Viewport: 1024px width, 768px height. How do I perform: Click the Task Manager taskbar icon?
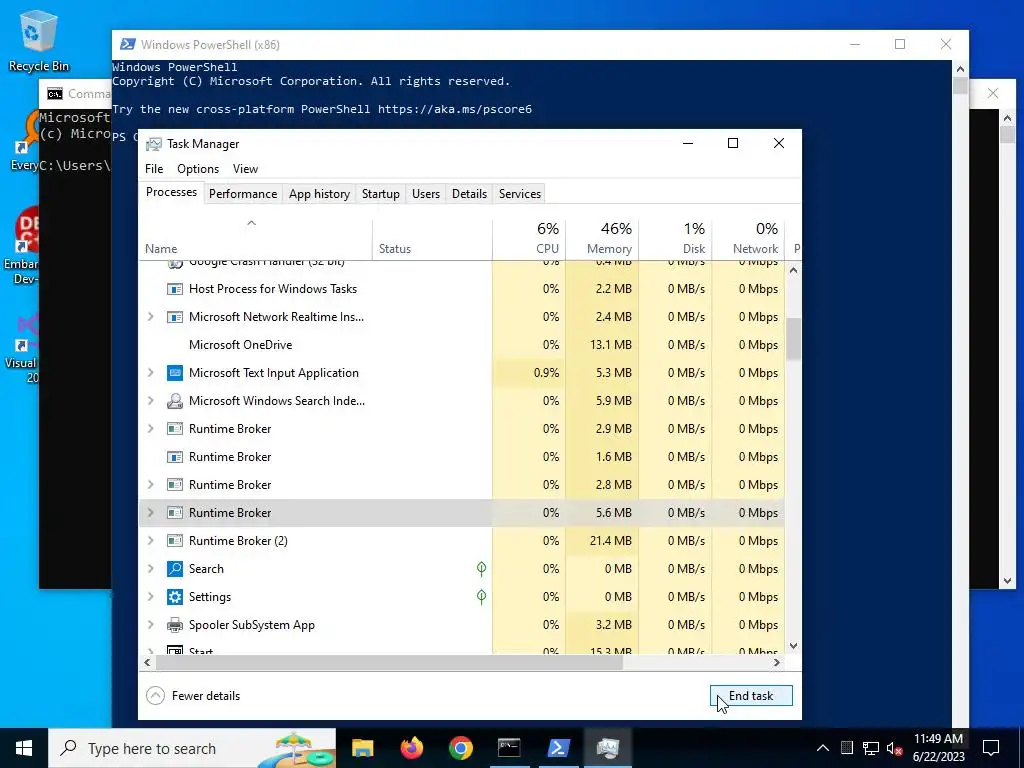[x=607, y=748]
